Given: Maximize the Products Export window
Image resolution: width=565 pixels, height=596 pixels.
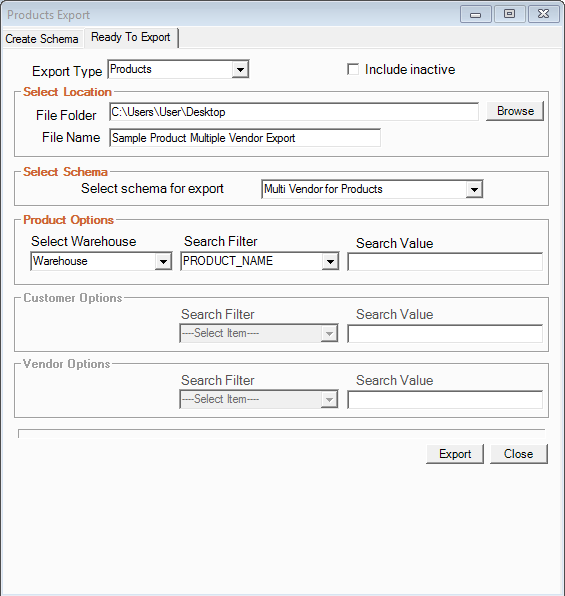Looking at the screenshot, I should pos(509,14).
